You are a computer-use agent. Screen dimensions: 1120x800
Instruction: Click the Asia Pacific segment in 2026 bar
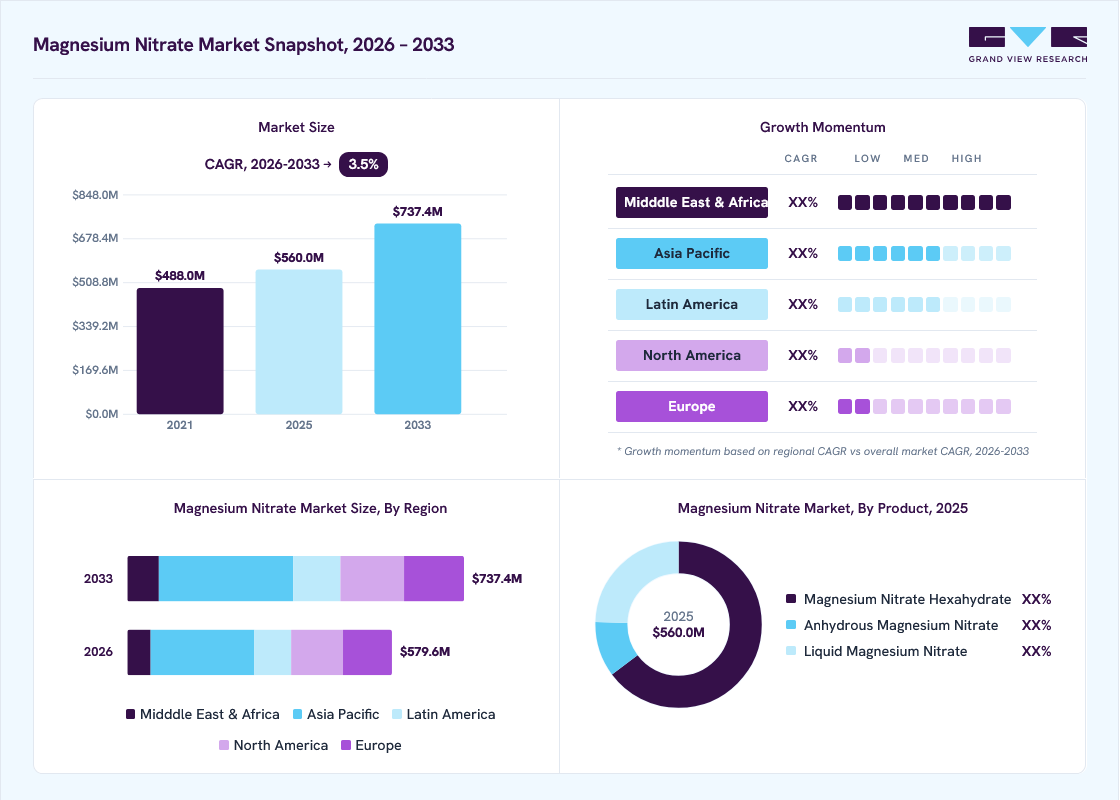(x=202, y=652)
